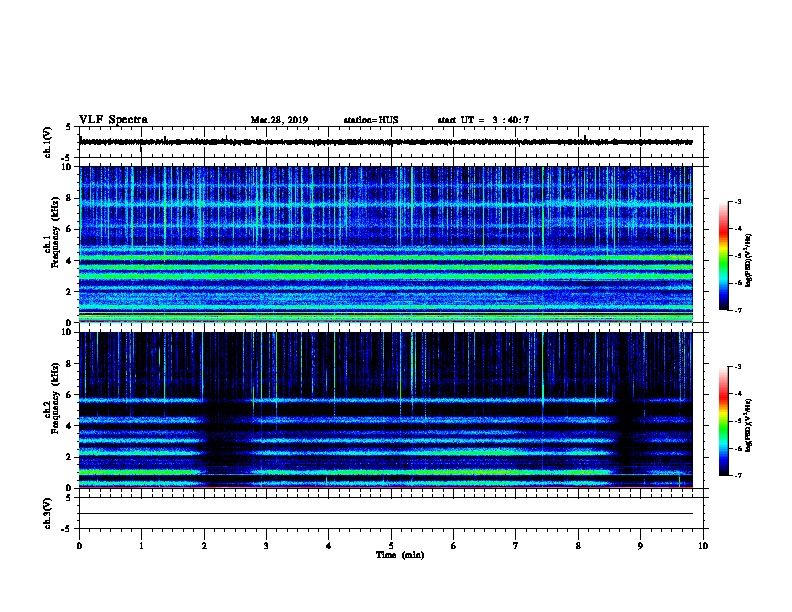Click the ch.1 voltage waveform trace

386,142
